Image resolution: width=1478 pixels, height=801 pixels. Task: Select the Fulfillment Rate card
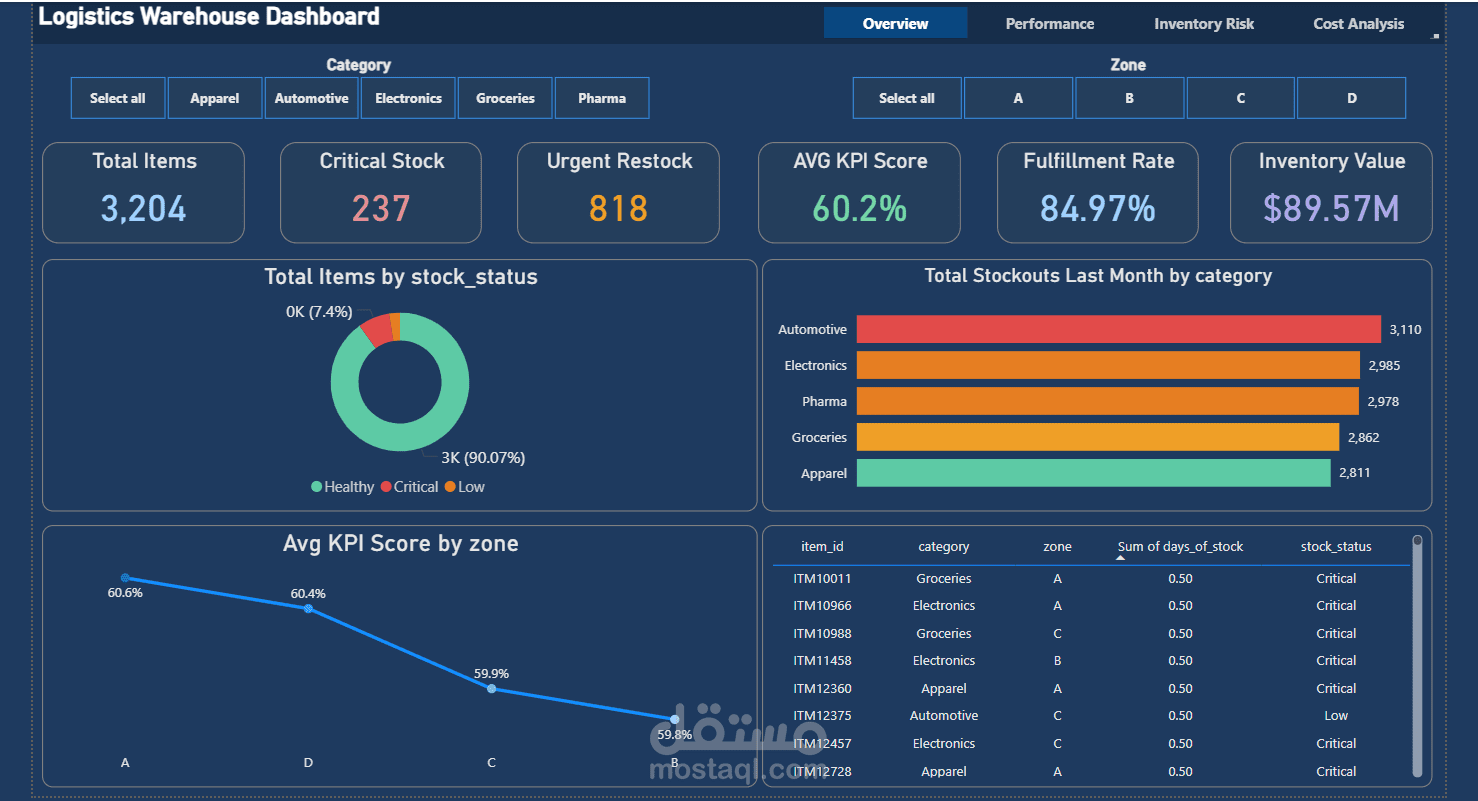(x=1098, y=192)
